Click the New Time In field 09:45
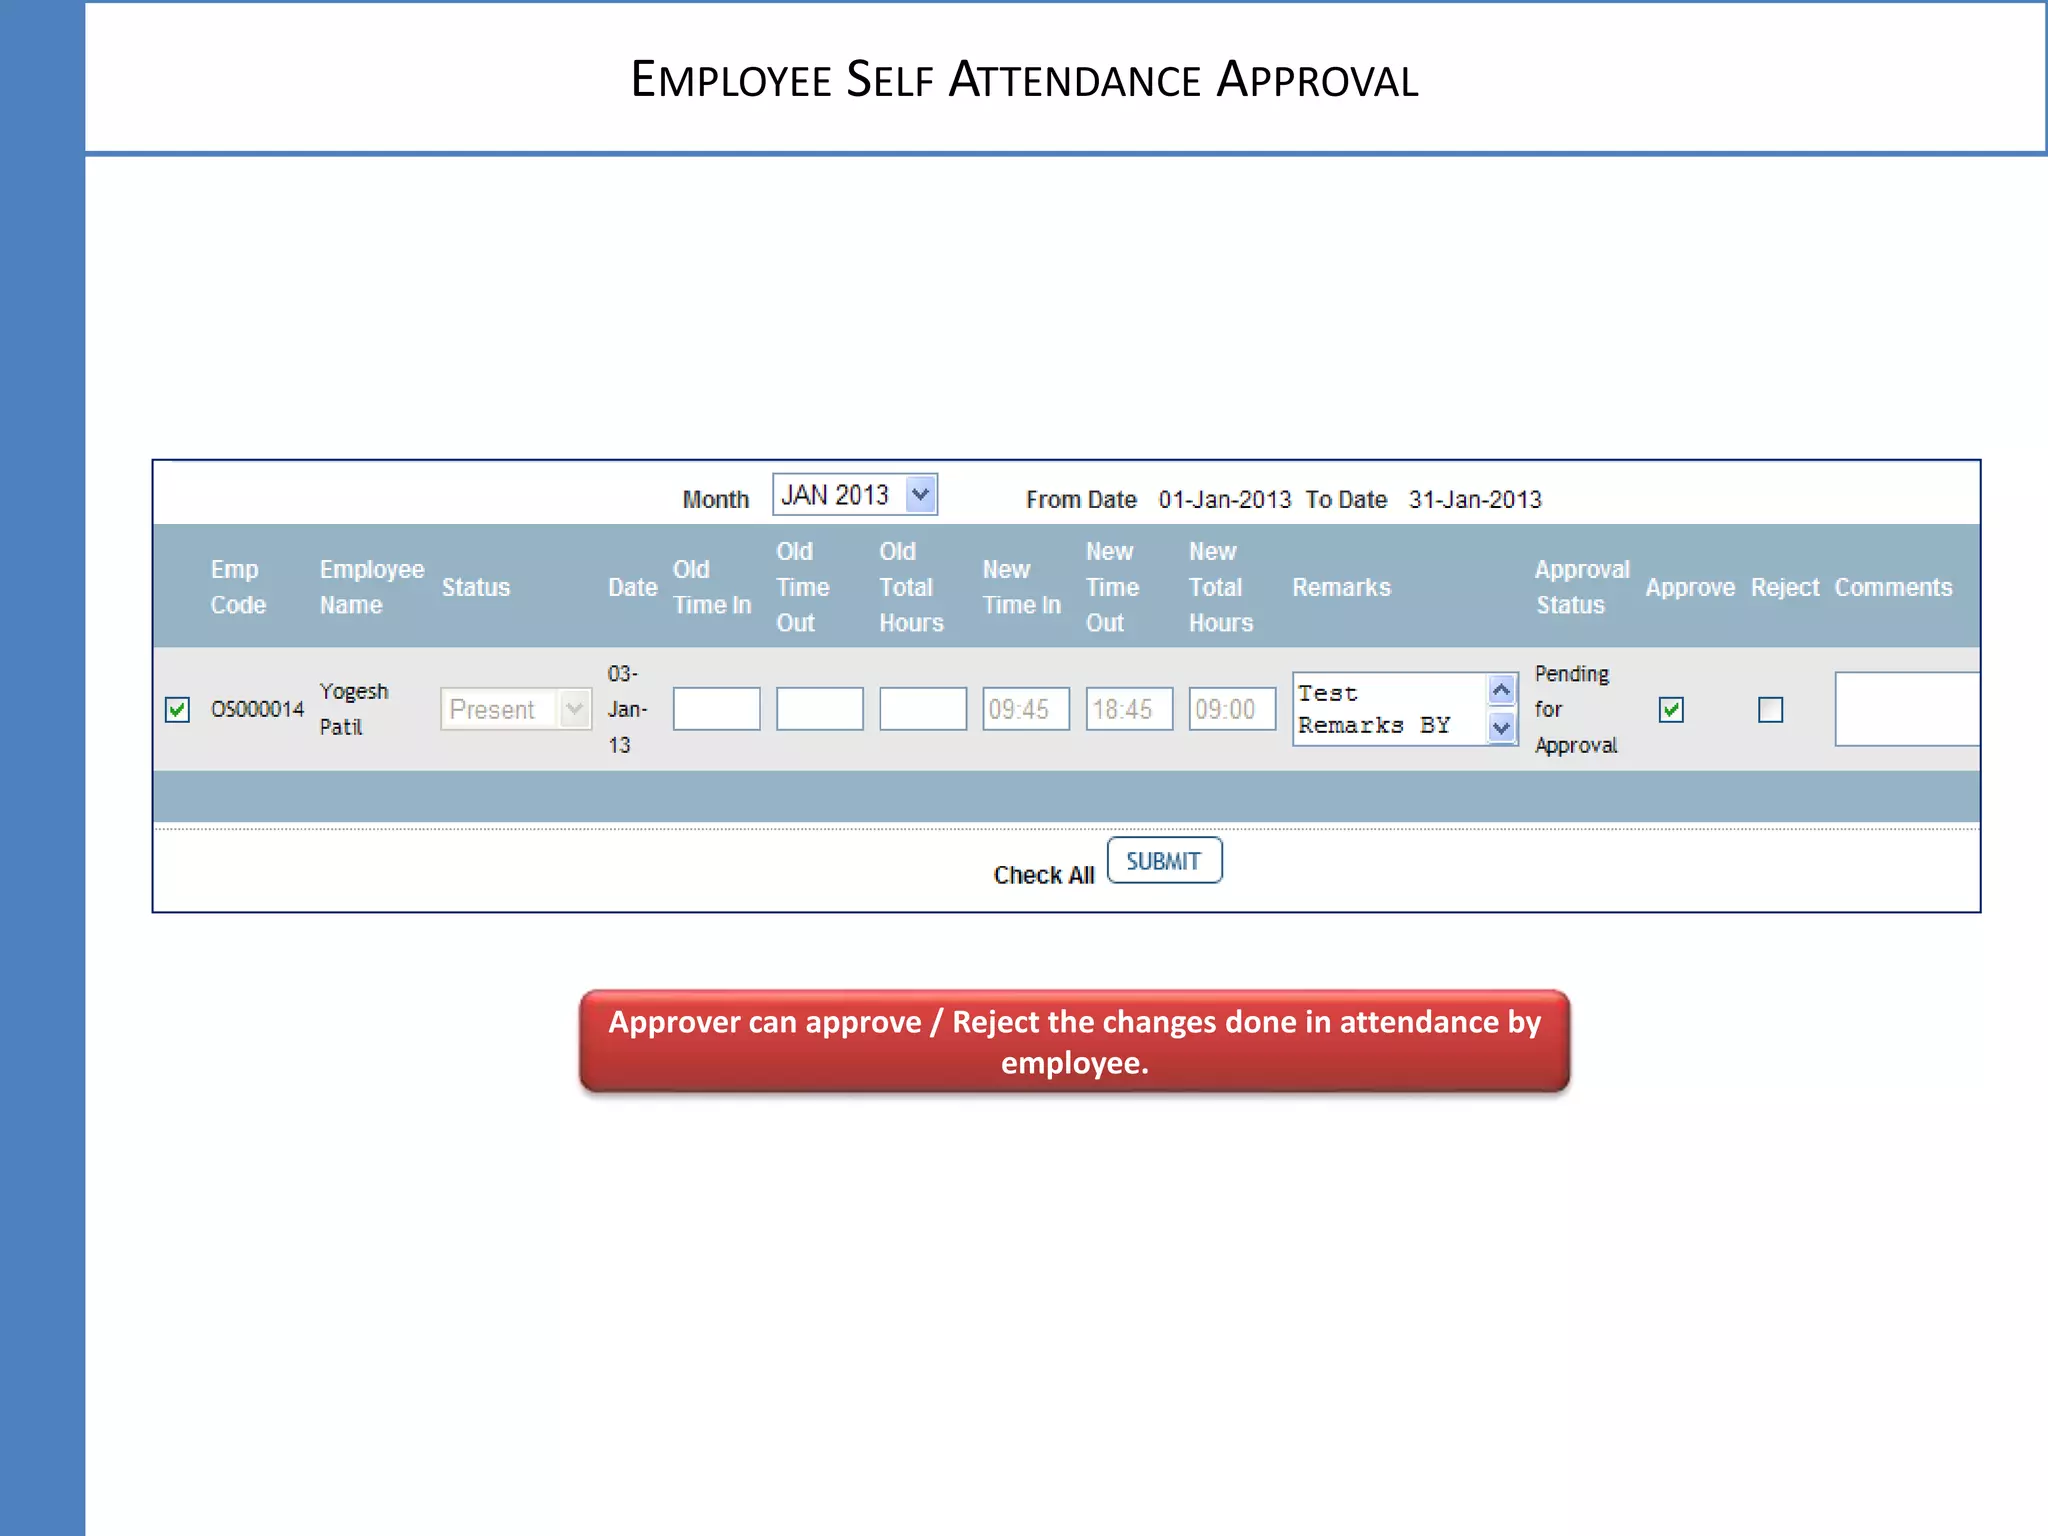The width and height of the screenshot is (2048, 1536). [x=1026, y=709]
